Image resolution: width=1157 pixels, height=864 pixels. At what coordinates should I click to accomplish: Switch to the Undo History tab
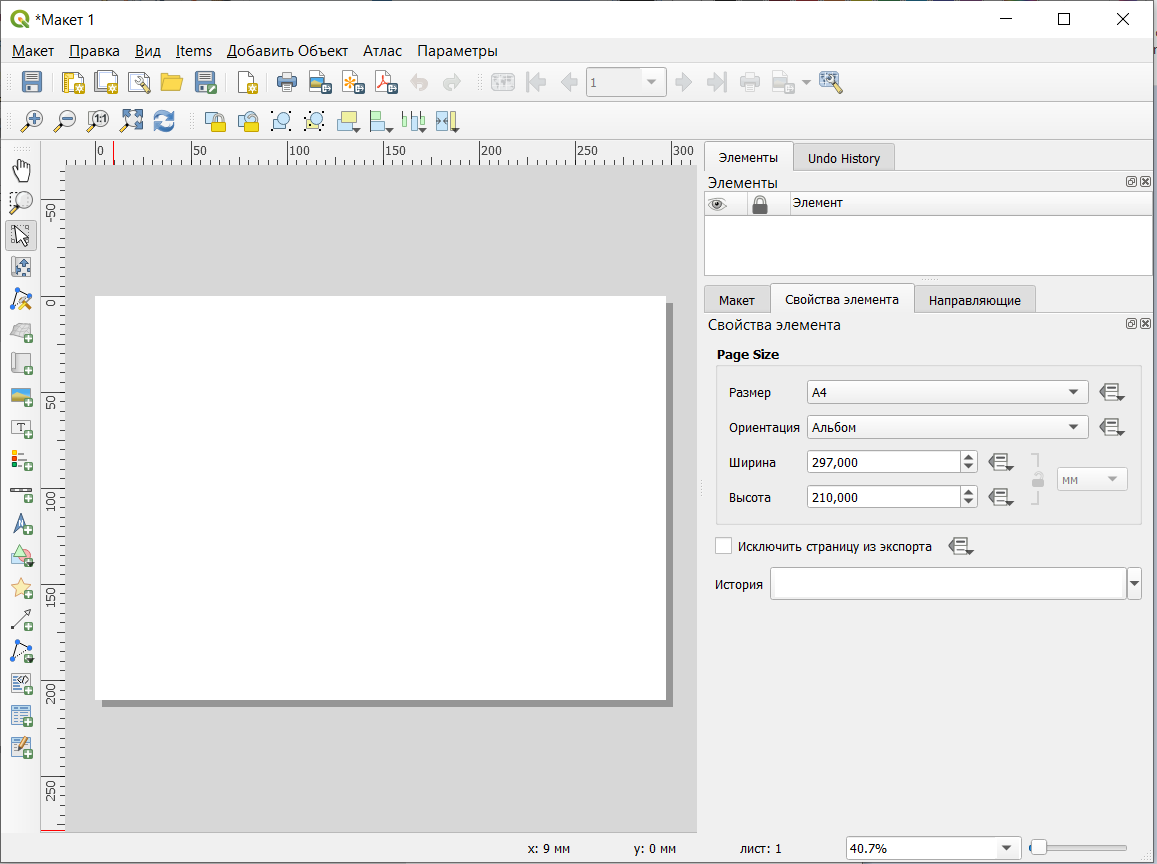click(843, 158)
